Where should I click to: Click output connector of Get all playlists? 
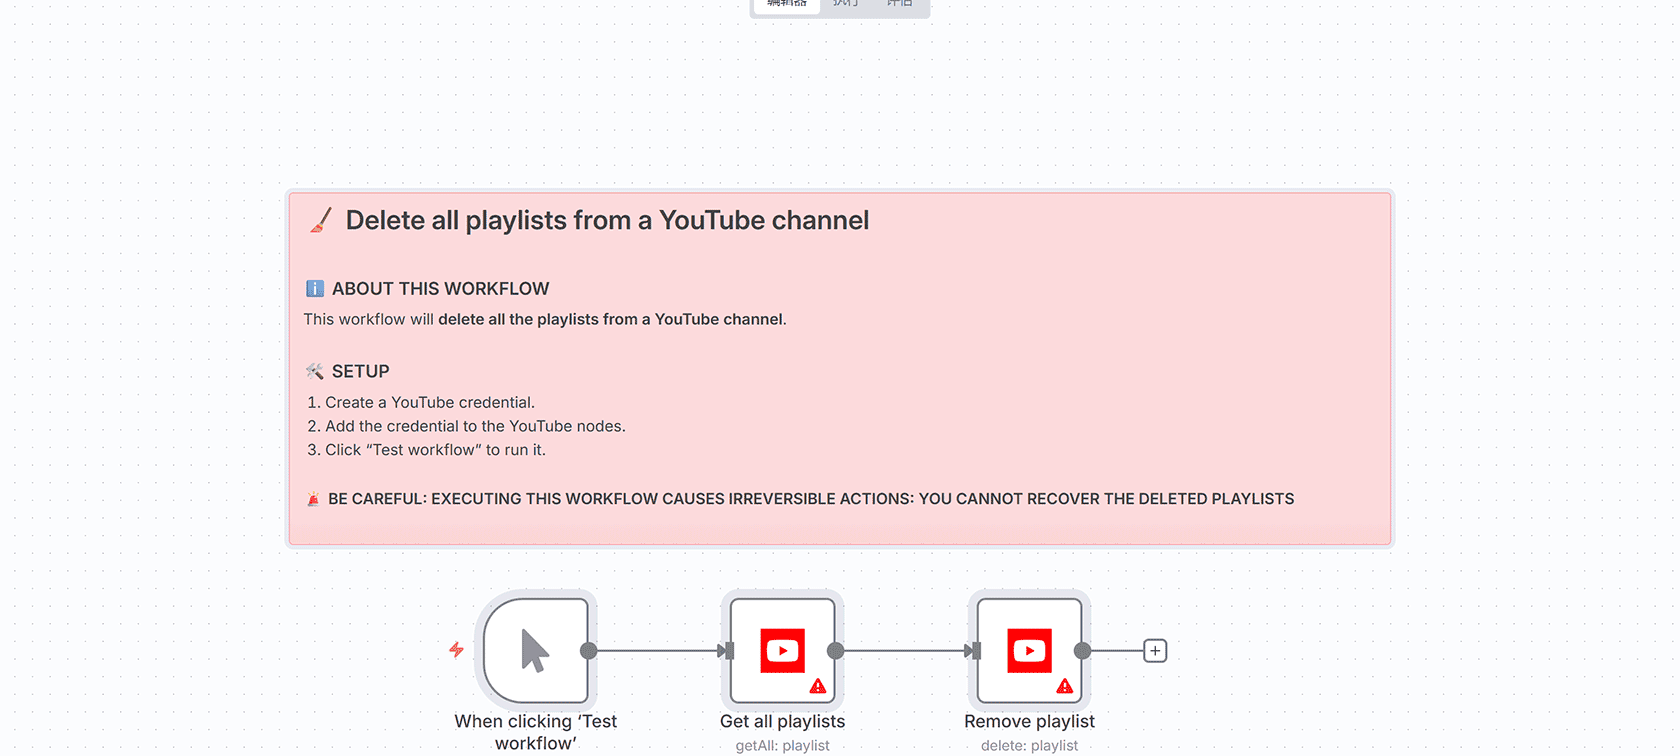point(836,651)
